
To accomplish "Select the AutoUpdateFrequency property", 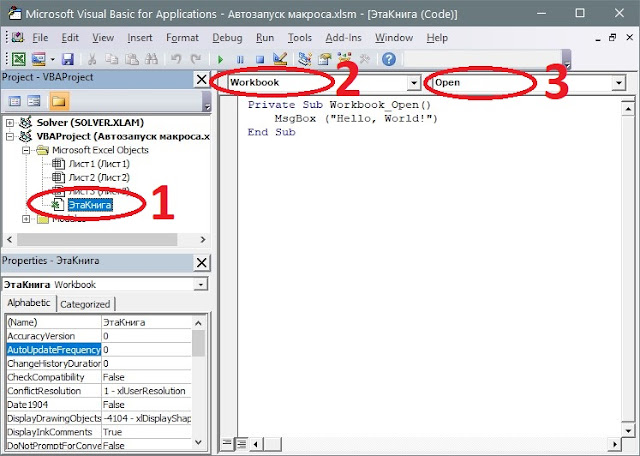I will [x=54, y=350].
